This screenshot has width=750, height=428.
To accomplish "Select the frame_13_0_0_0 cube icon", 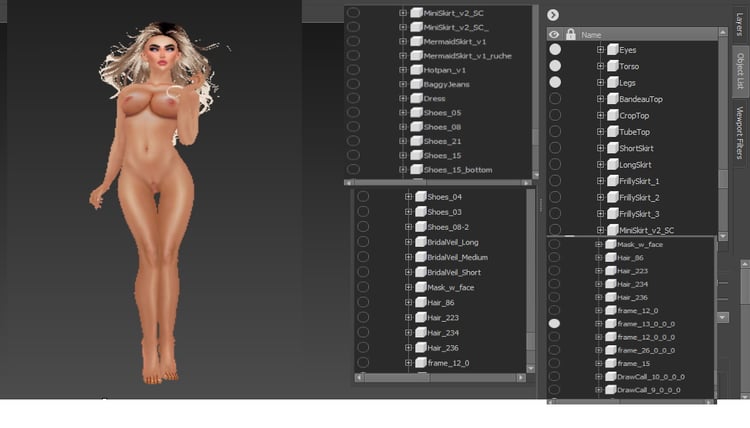I will [x=610, y=323].
